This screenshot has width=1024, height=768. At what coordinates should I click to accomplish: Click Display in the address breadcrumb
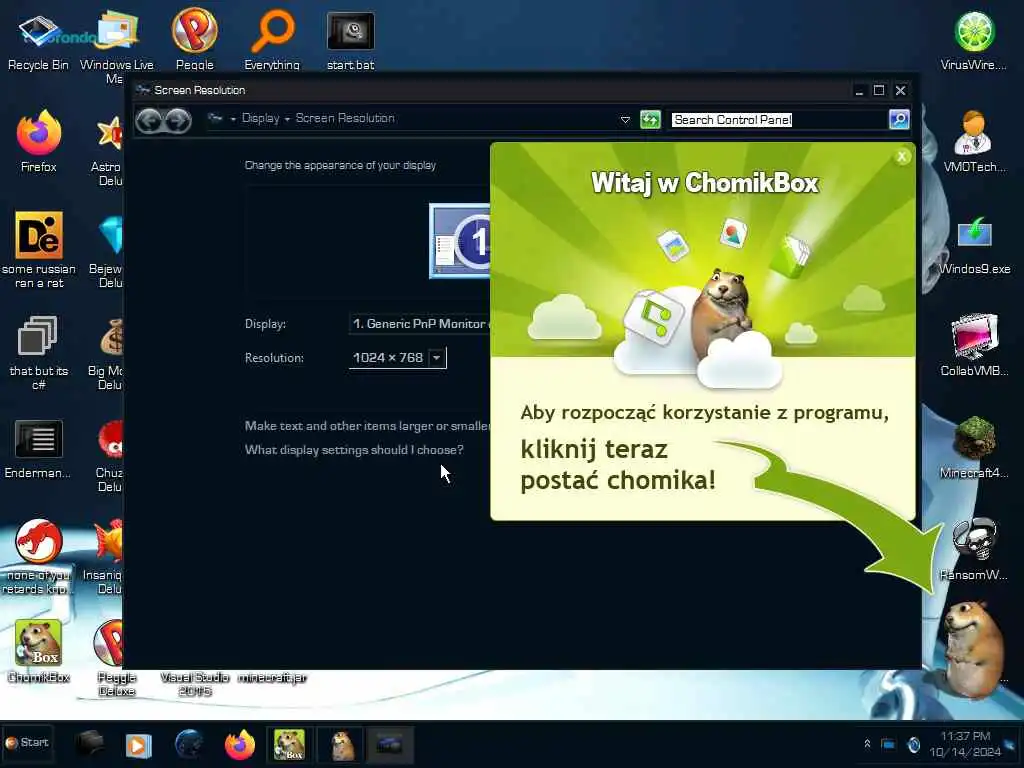coord(260,118)
